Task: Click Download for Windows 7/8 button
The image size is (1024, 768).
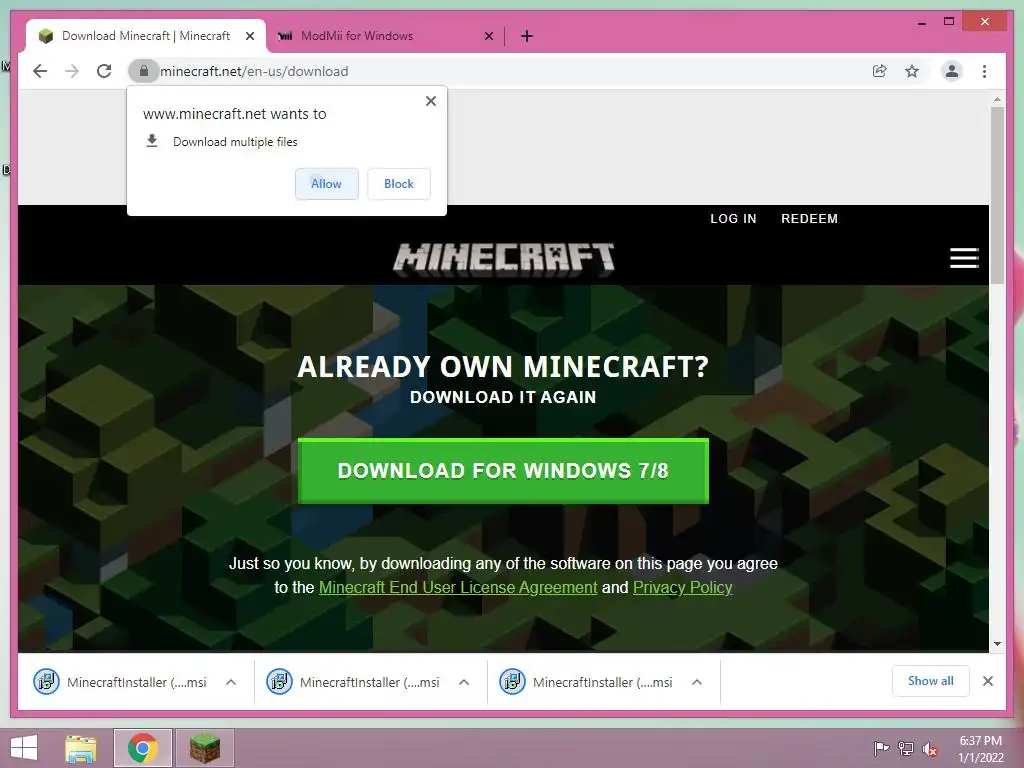Action: point(503,470)
